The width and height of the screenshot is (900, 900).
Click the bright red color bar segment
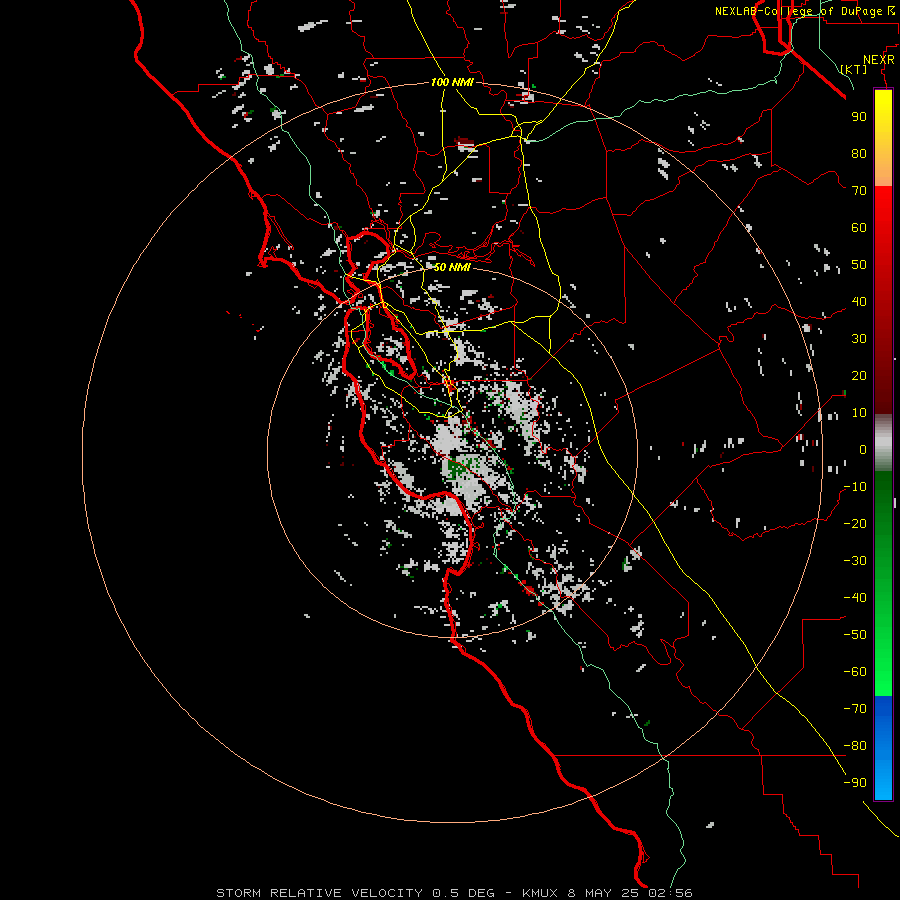[x=883, y=210]
